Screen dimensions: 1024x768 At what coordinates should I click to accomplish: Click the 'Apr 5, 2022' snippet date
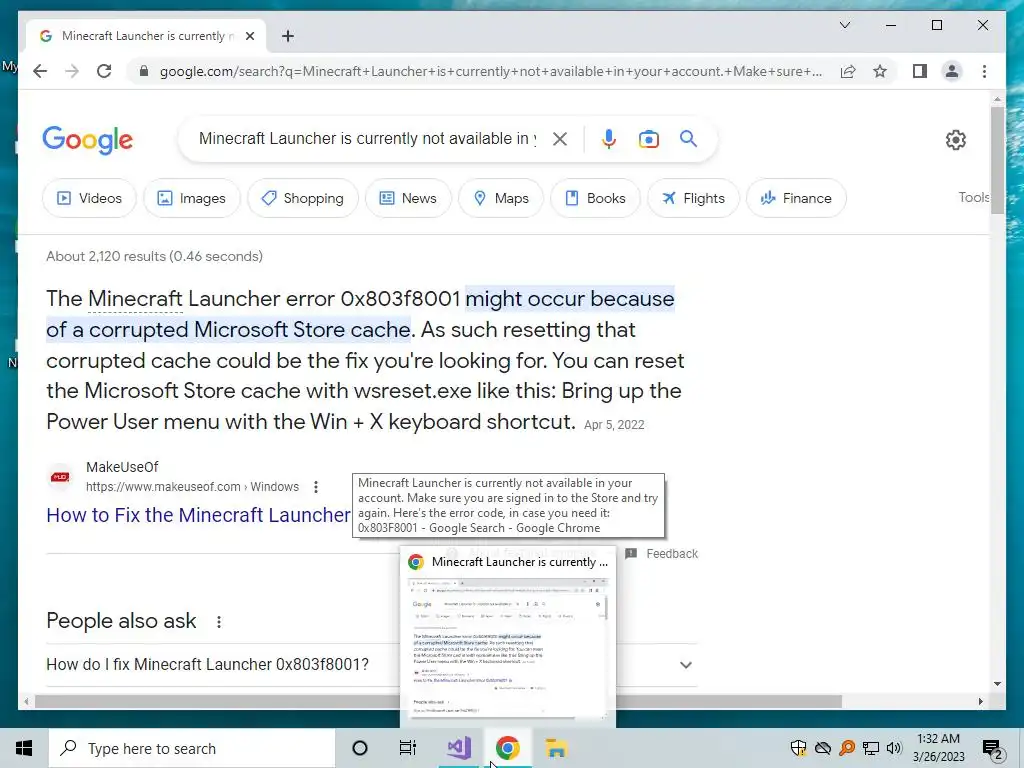614,424
